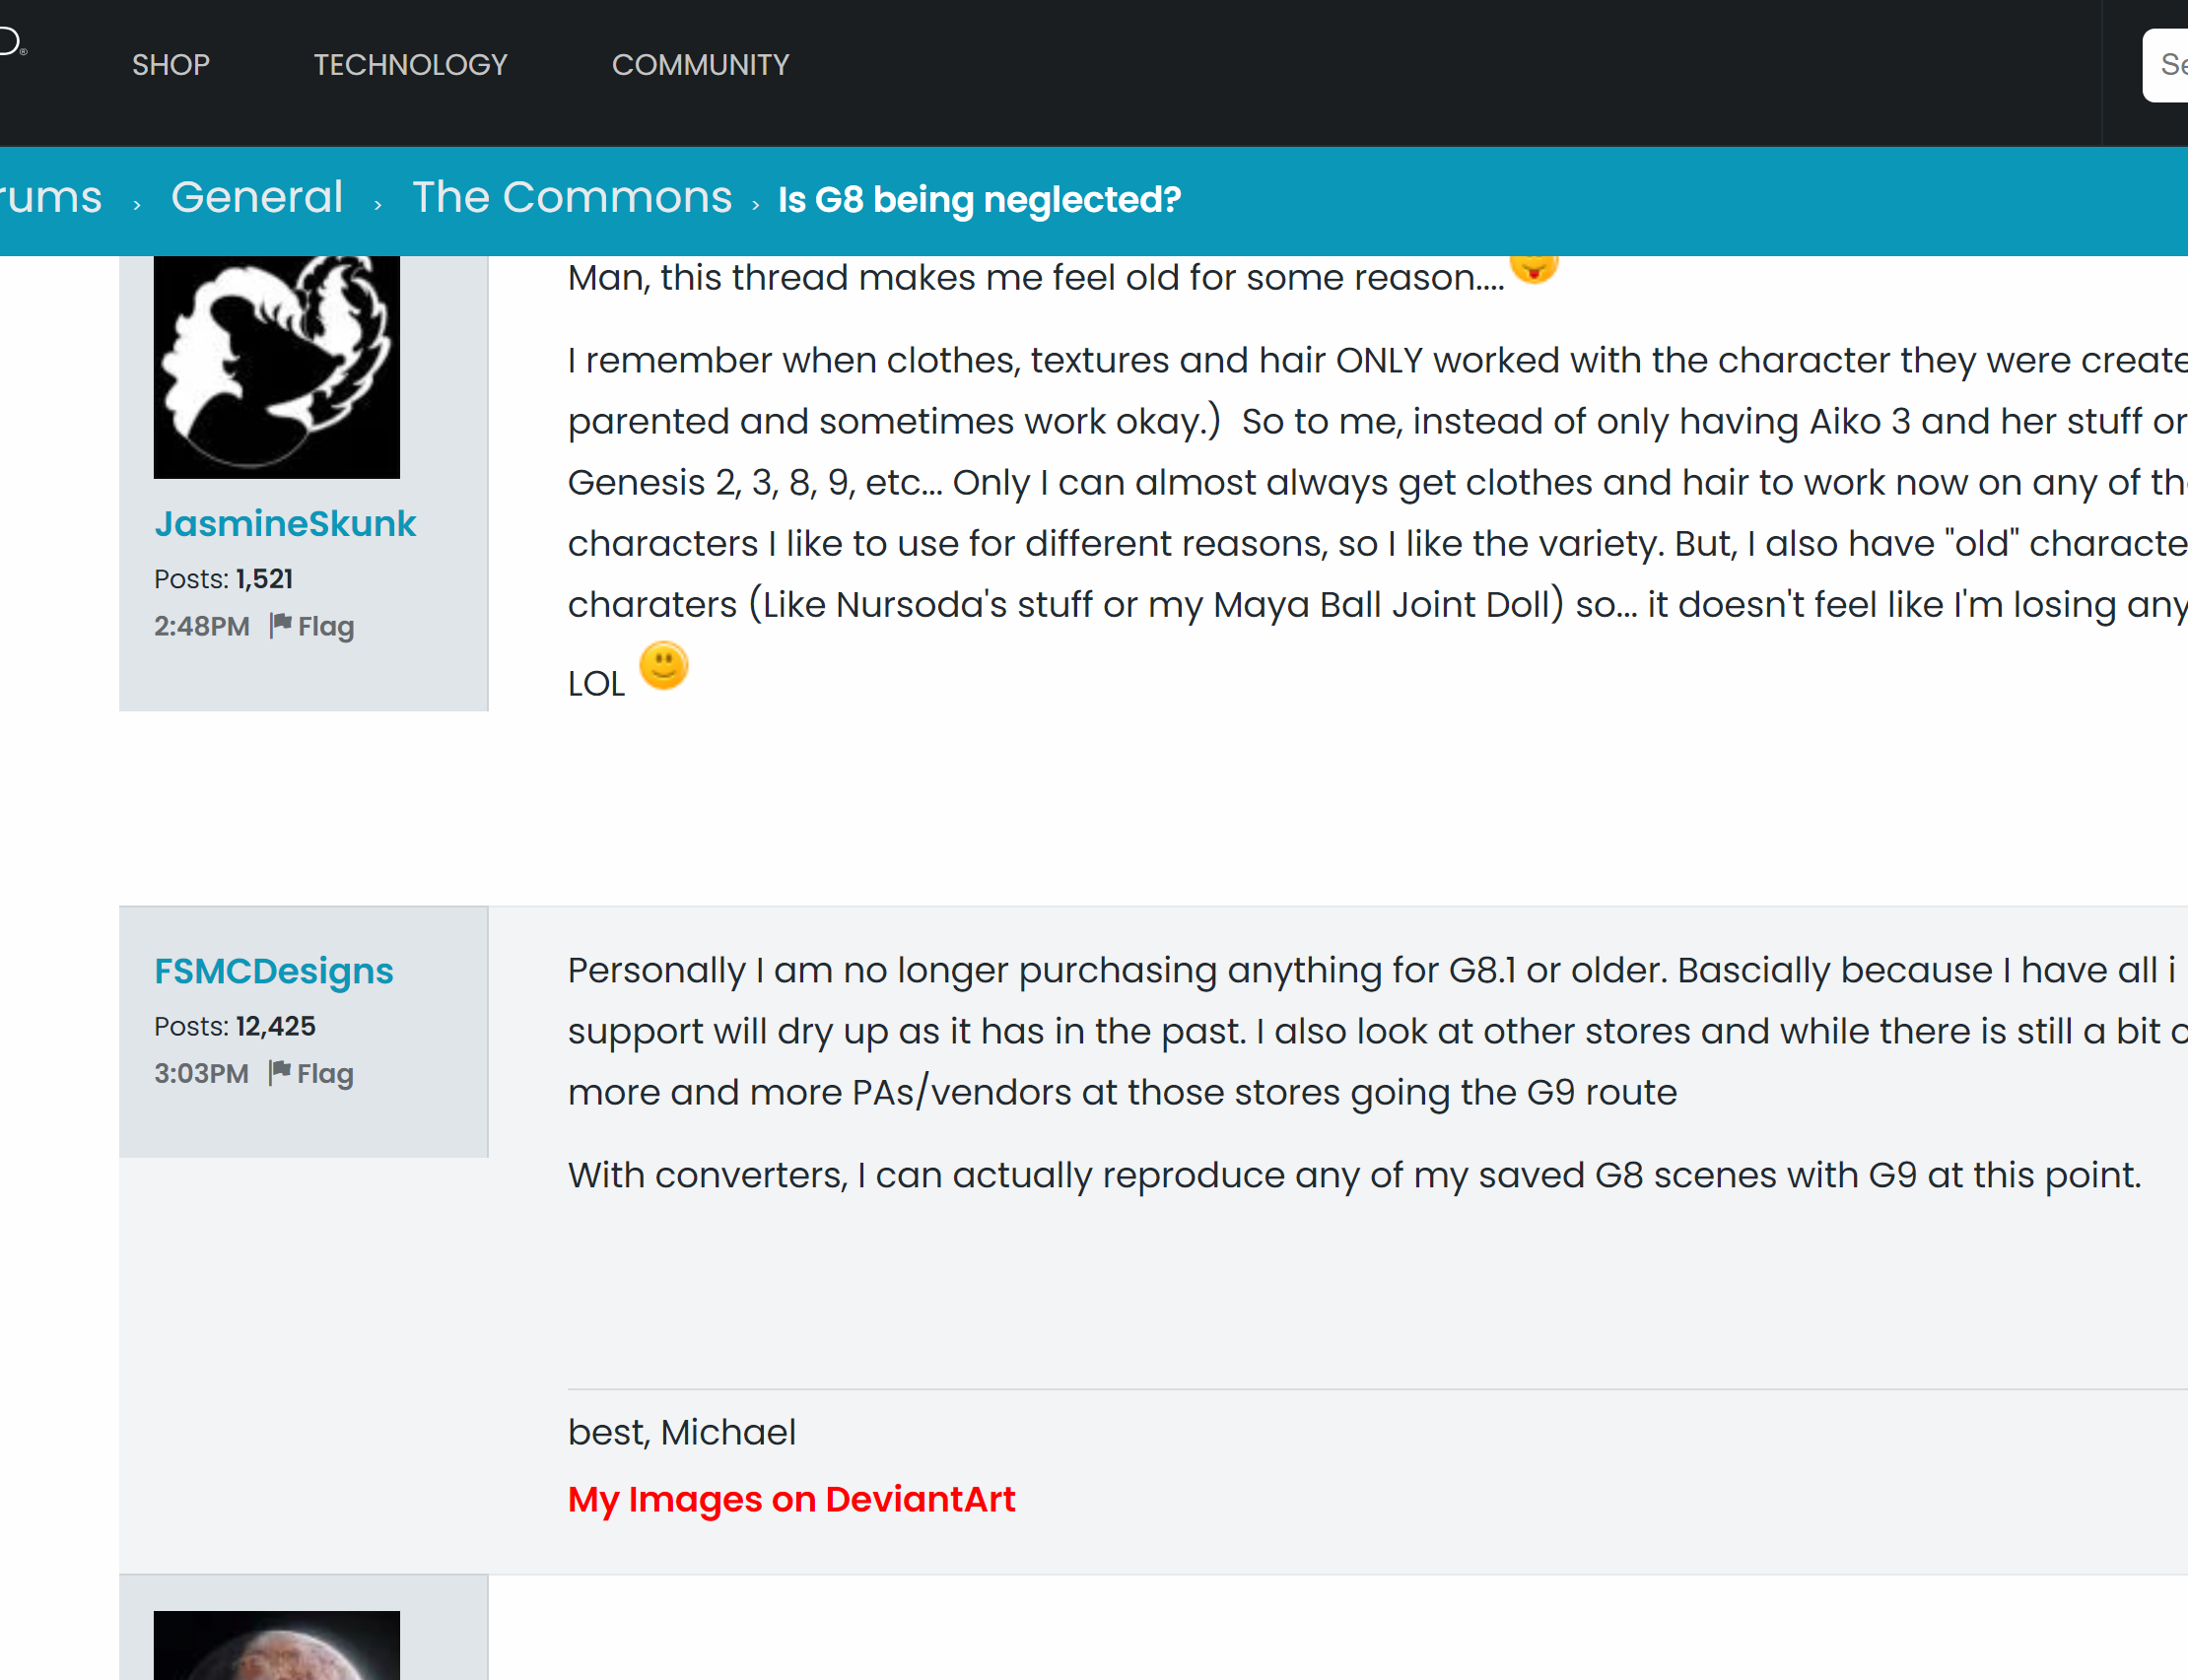Click the Daz logo top left
The height and width of the screenshot is (1680, 2188).
10,40
